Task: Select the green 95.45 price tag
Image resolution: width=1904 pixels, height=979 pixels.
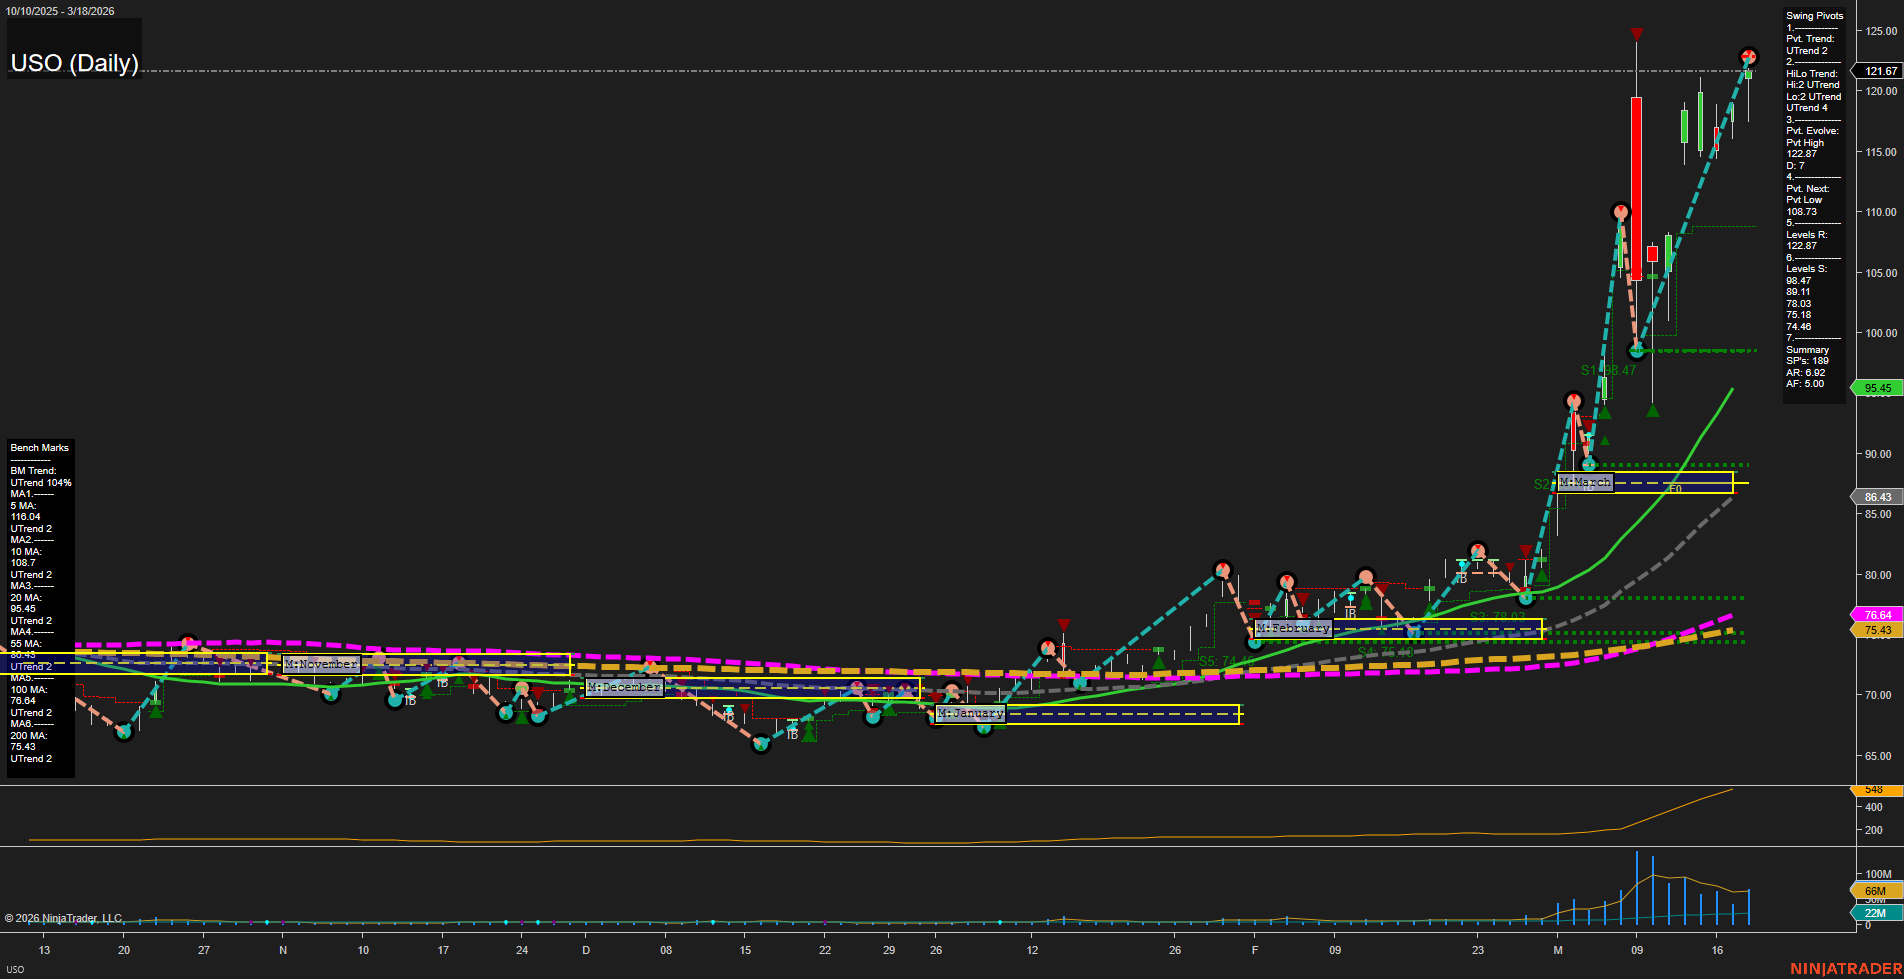Action: (1877, 388)
